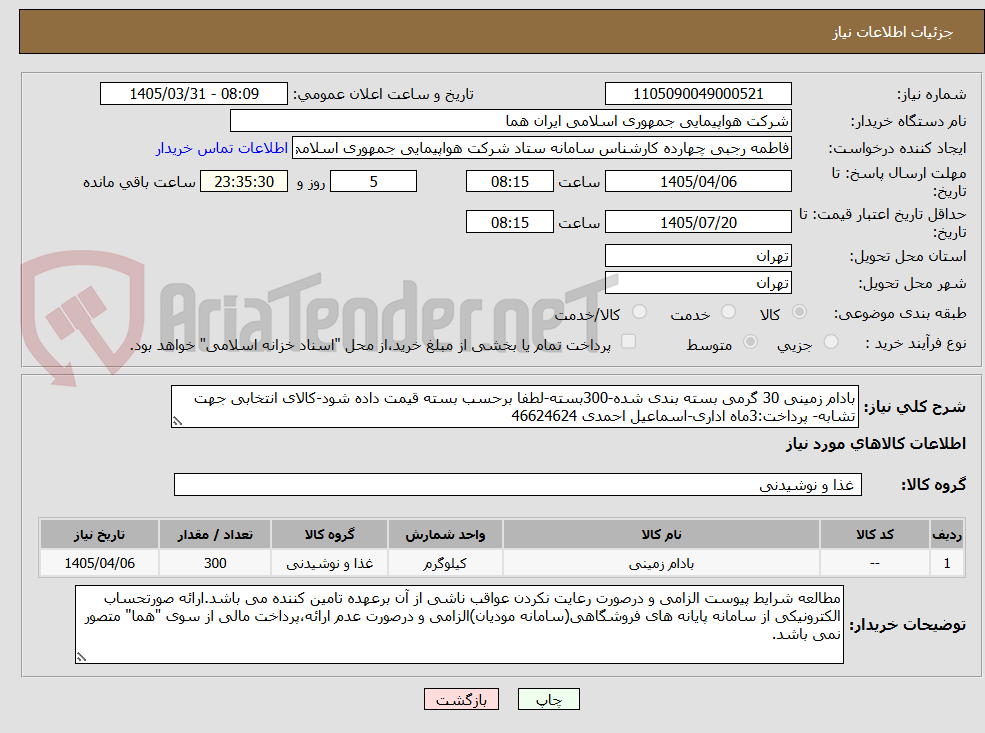985x733 pixels.
Task: Click the resize handle of description box
Action: tap(177, 421)
